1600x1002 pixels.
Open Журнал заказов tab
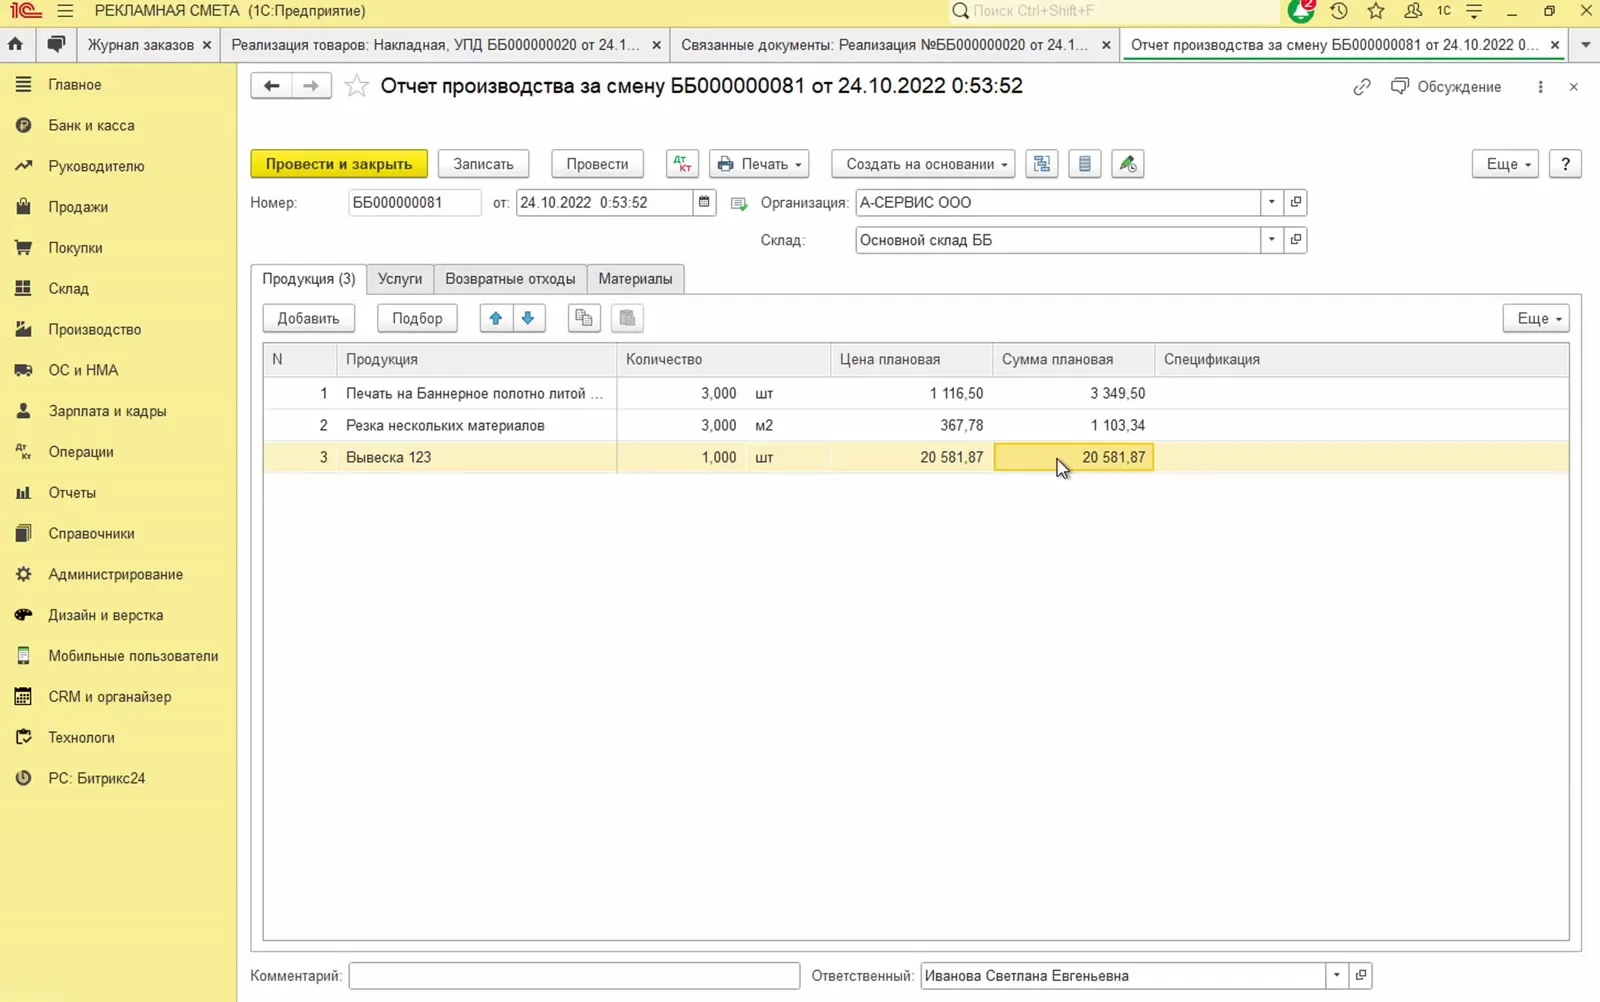click(141, 45)
